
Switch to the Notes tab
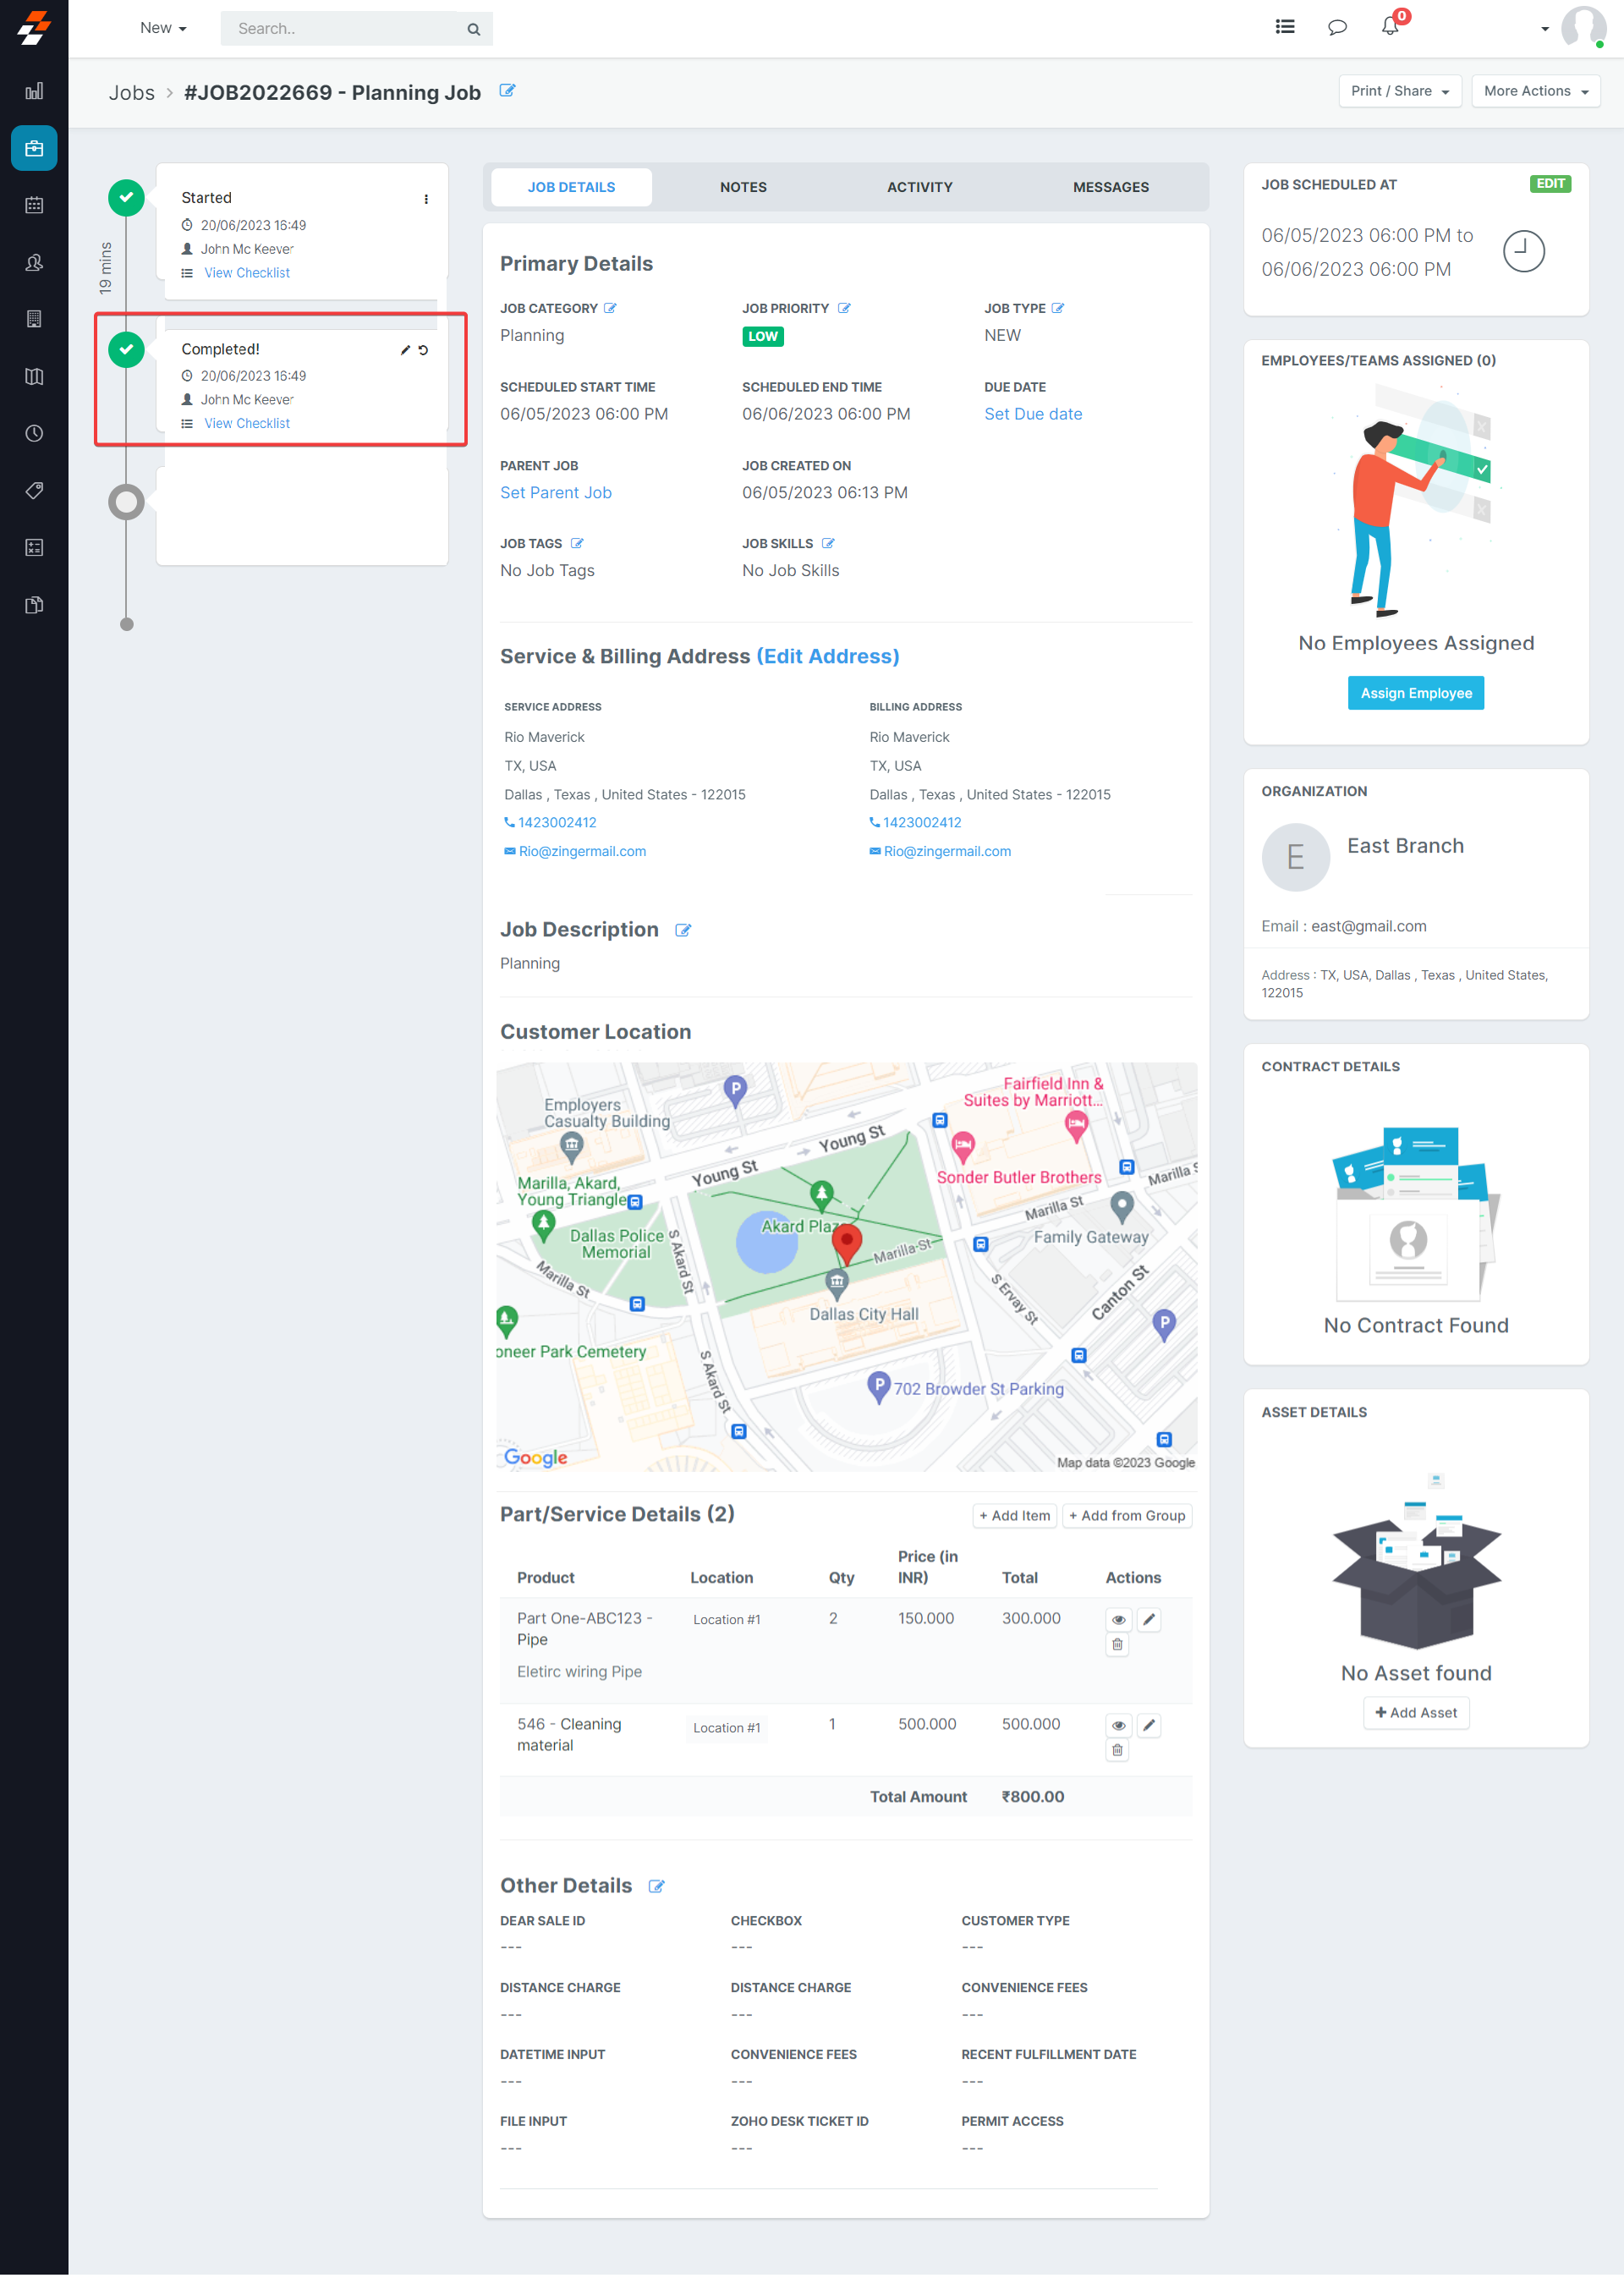[x=743, y=187]
